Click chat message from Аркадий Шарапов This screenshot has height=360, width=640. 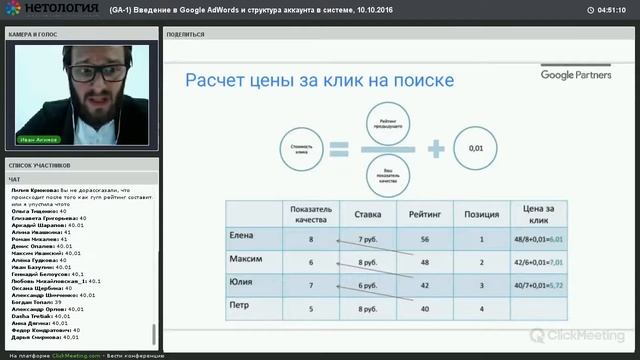click(47, 225)
